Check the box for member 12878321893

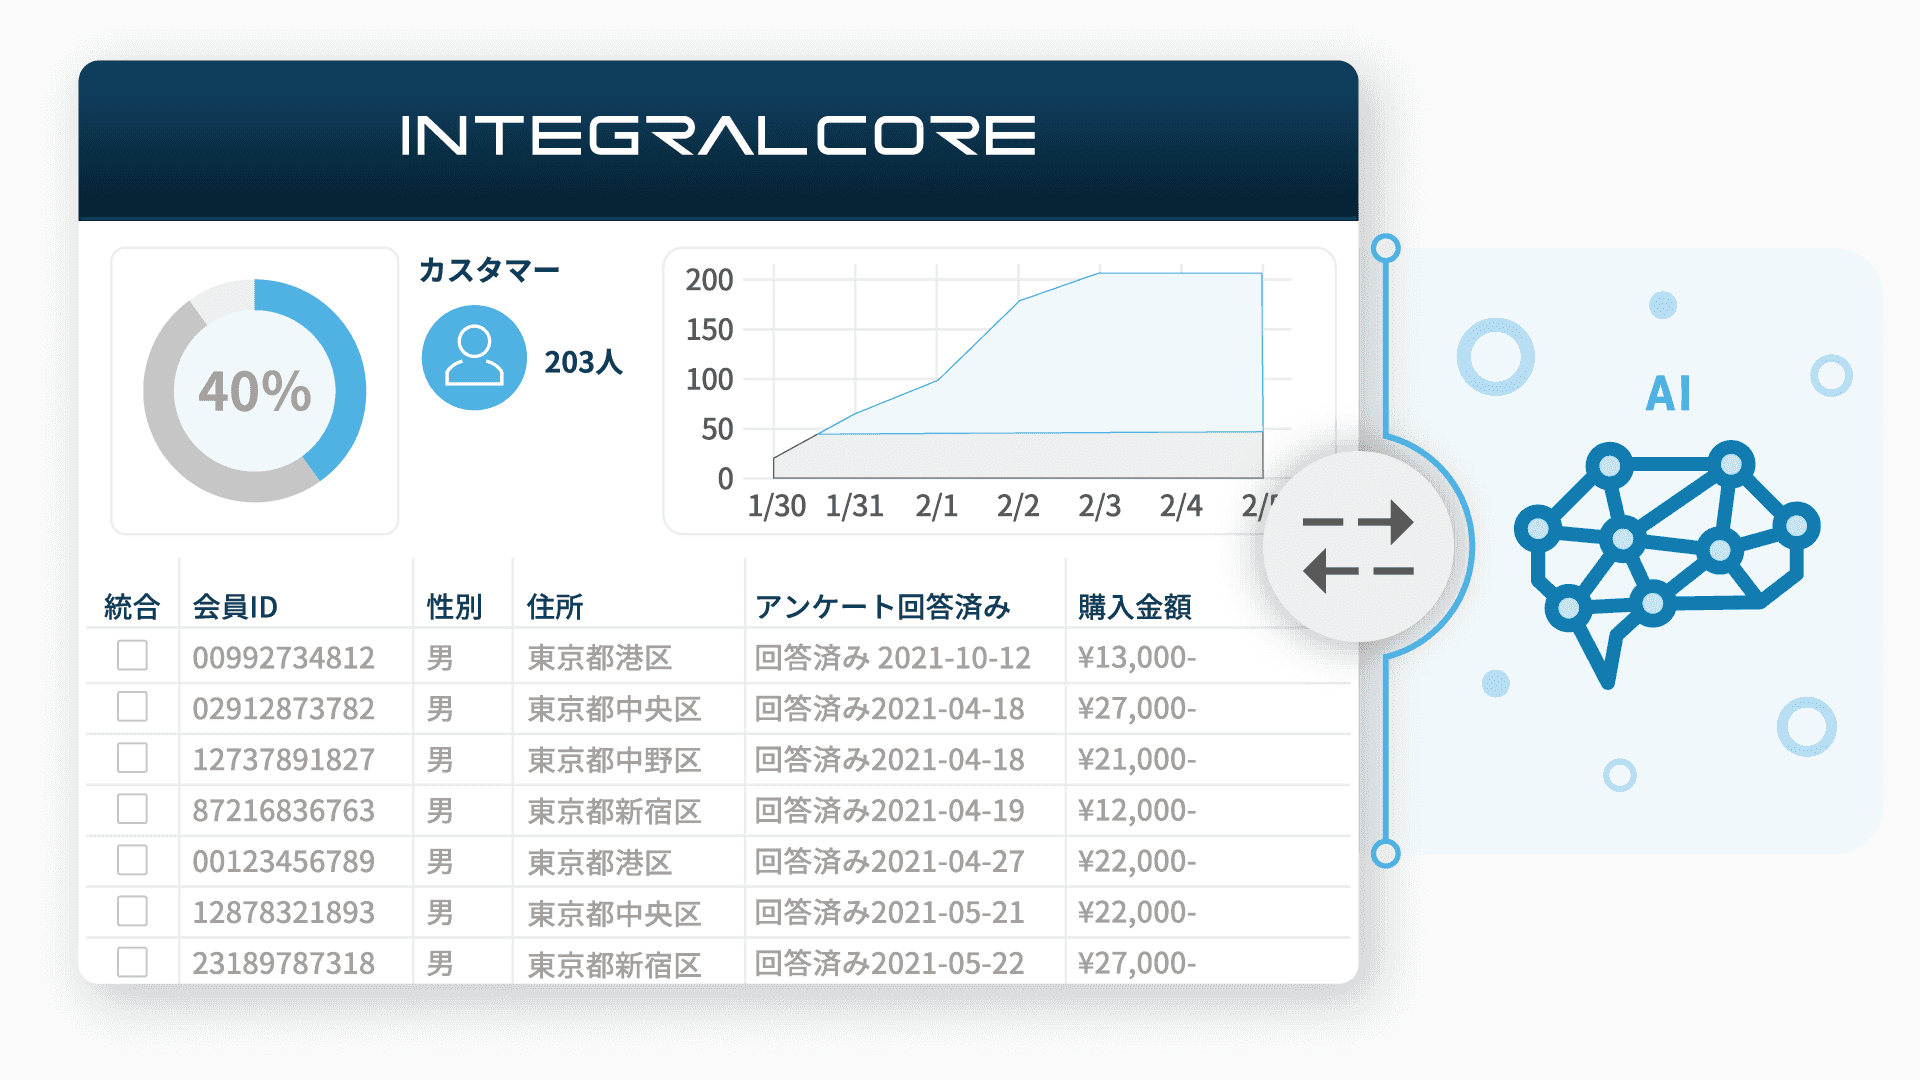tap(132, 911)
